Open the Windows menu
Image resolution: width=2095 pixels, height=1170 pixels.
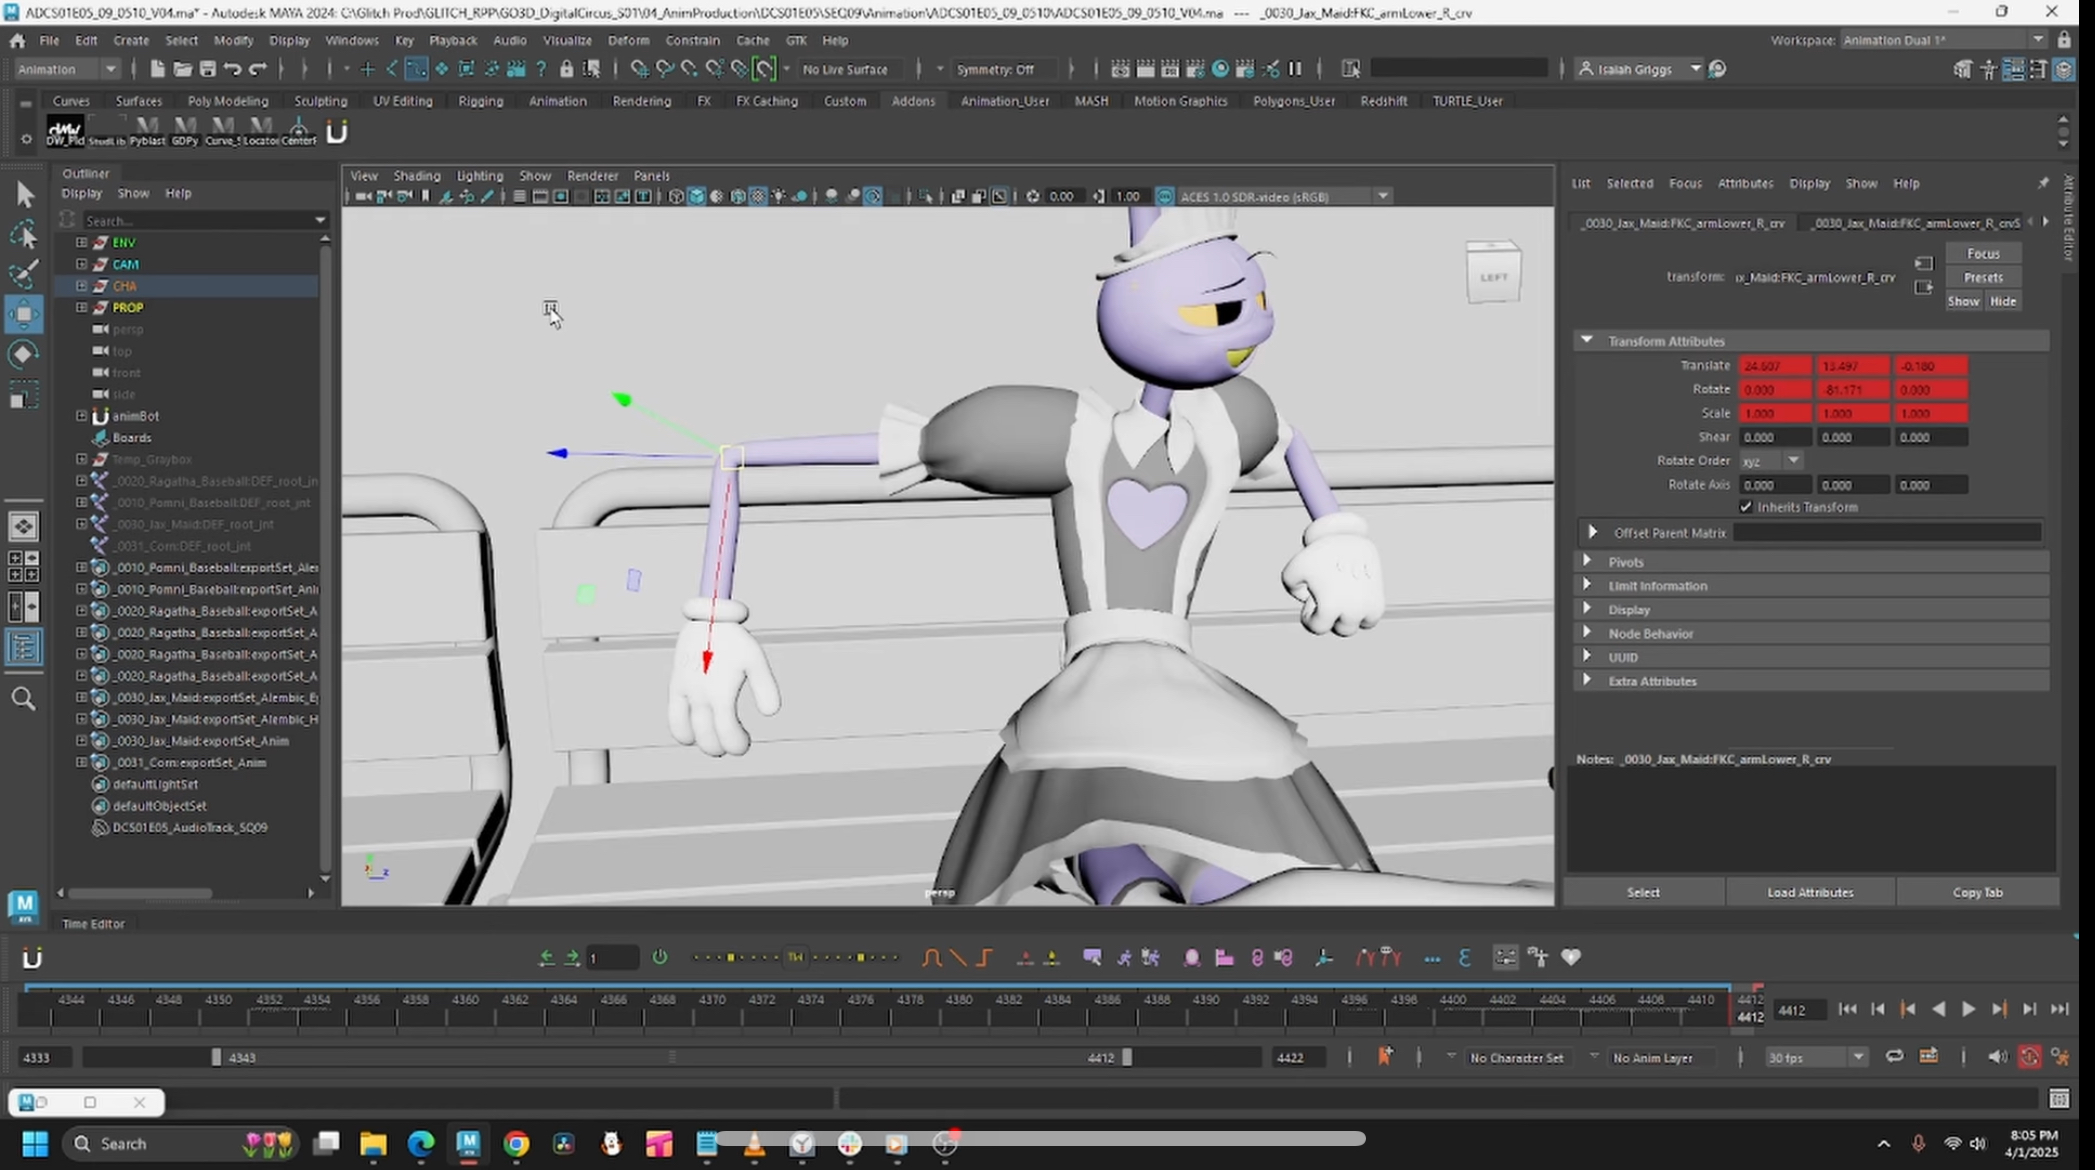point(352,40)
